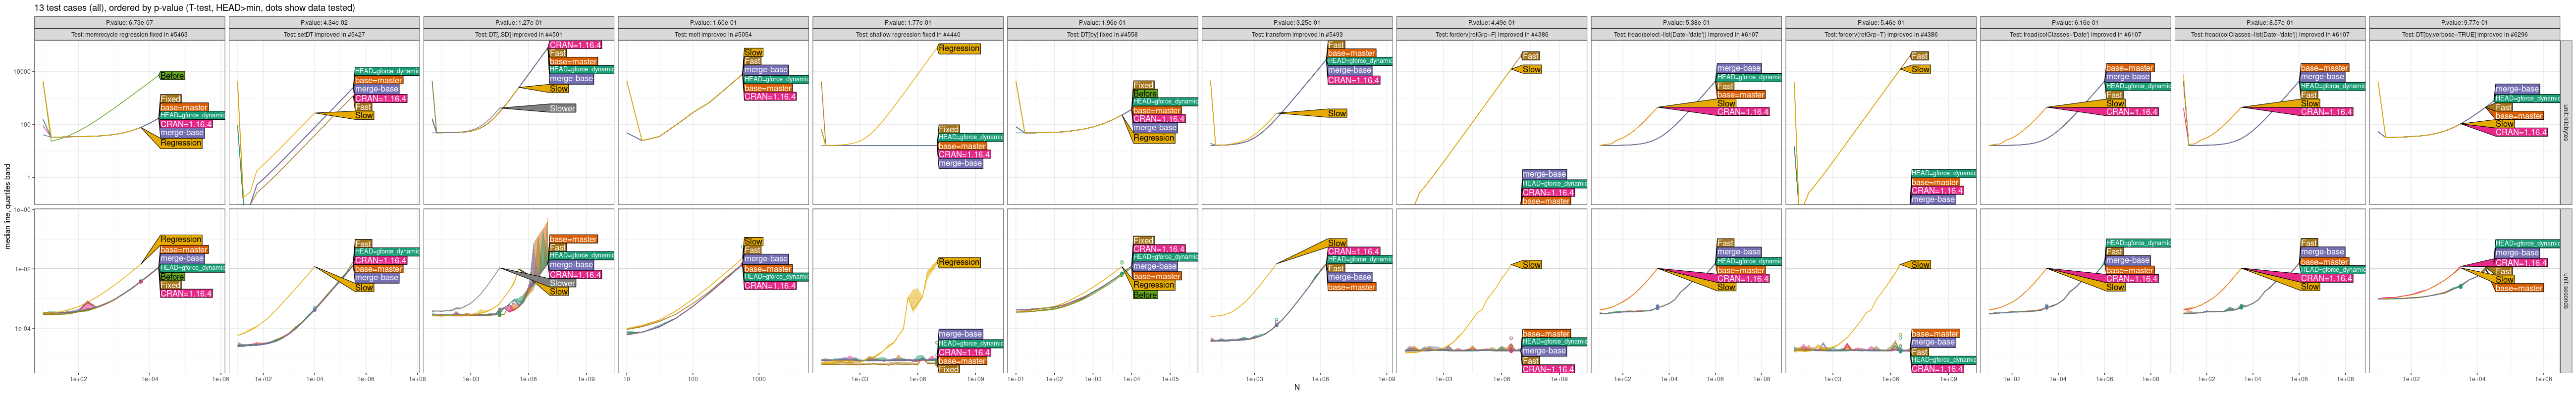
Task: Click the 'Fast' label in the forderv(retGrp=F) kilobytes panel
Action: [1530, 56]
